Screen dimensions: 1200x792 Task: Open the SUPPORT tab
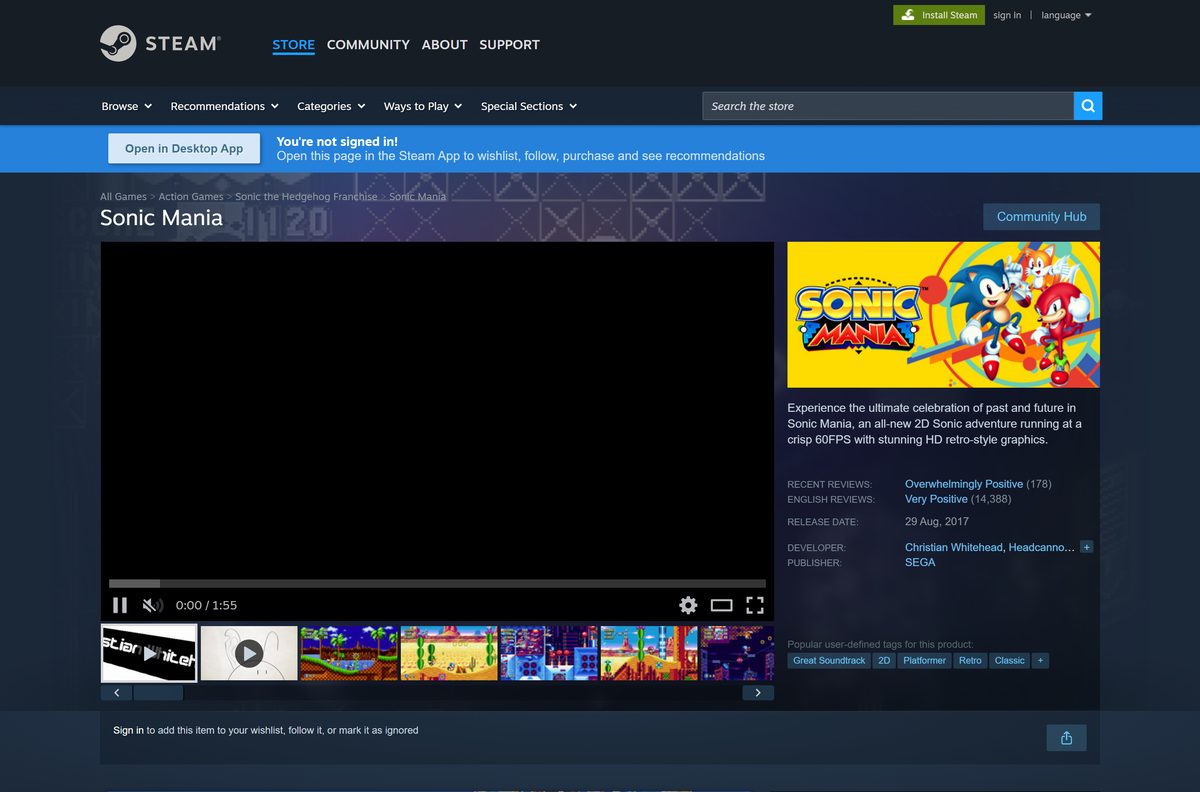(509, 45)
